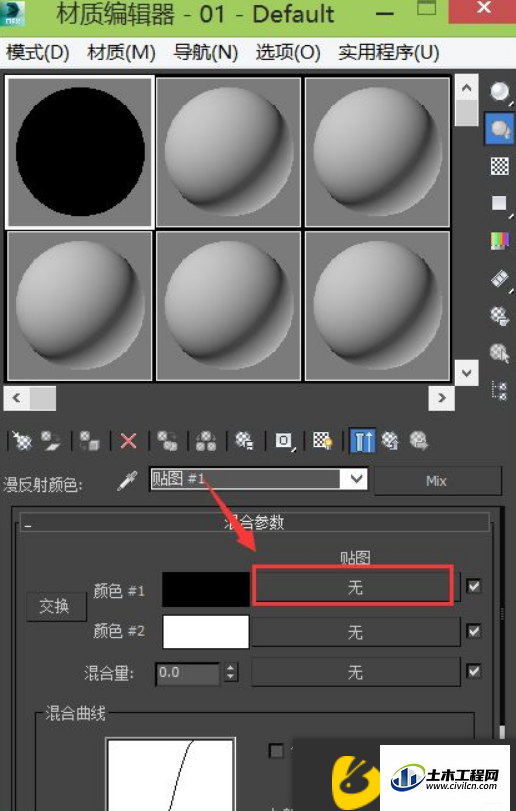Click the mixing curve graph preview
This screenshot has height=811, width=516.
171,774
